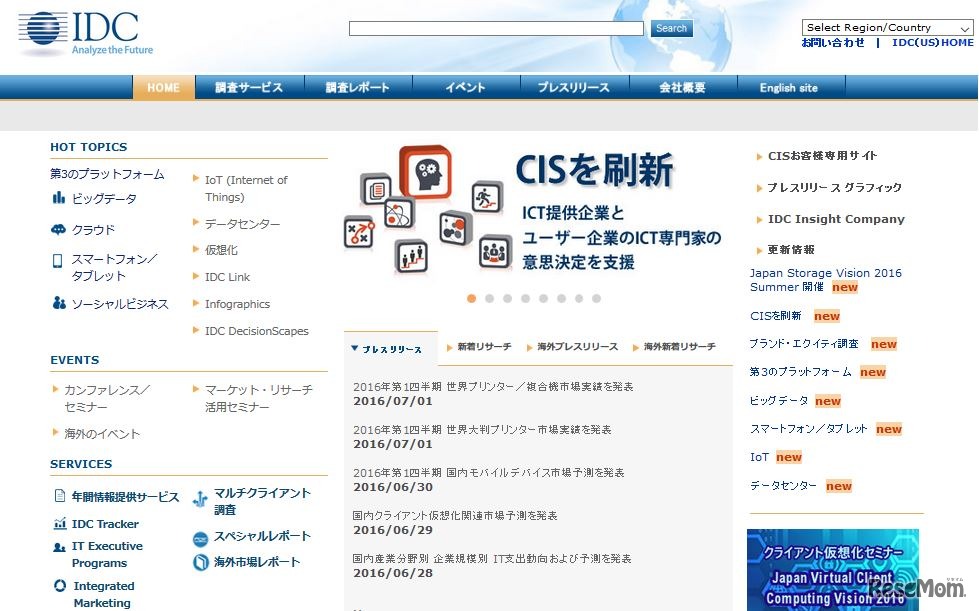The width and height of the screenshot is (979, 611).
Task: Click the スペシャルレポート round icon
Action: tap(200, 539)
